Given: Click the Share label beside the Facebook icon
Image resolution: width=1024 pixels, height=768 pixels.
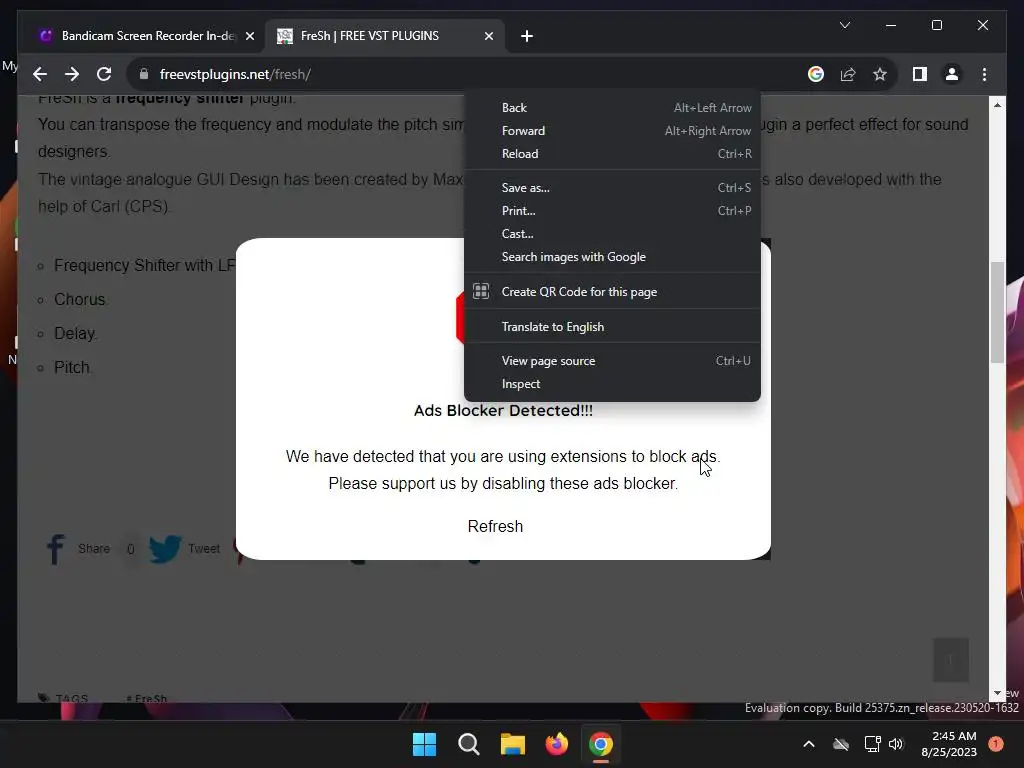Looking at the screenshot, I should 94,549.
